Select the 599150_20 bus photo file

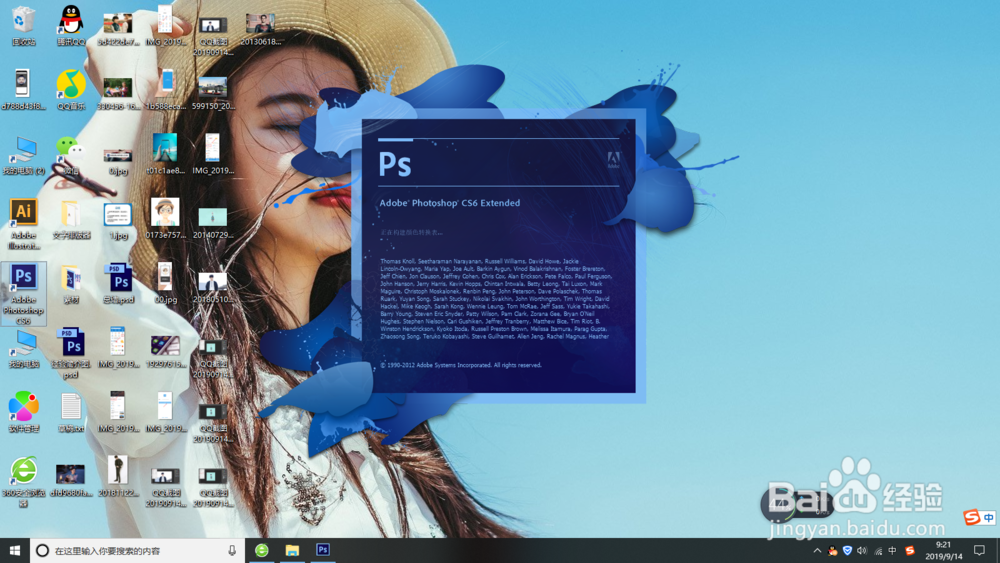(213, 93)
